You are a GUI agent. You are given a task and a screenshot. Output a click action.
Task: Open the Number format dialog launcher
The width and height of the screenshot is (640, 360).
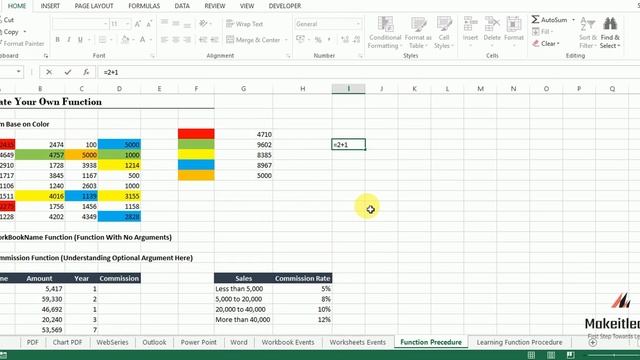pos(360,56)
